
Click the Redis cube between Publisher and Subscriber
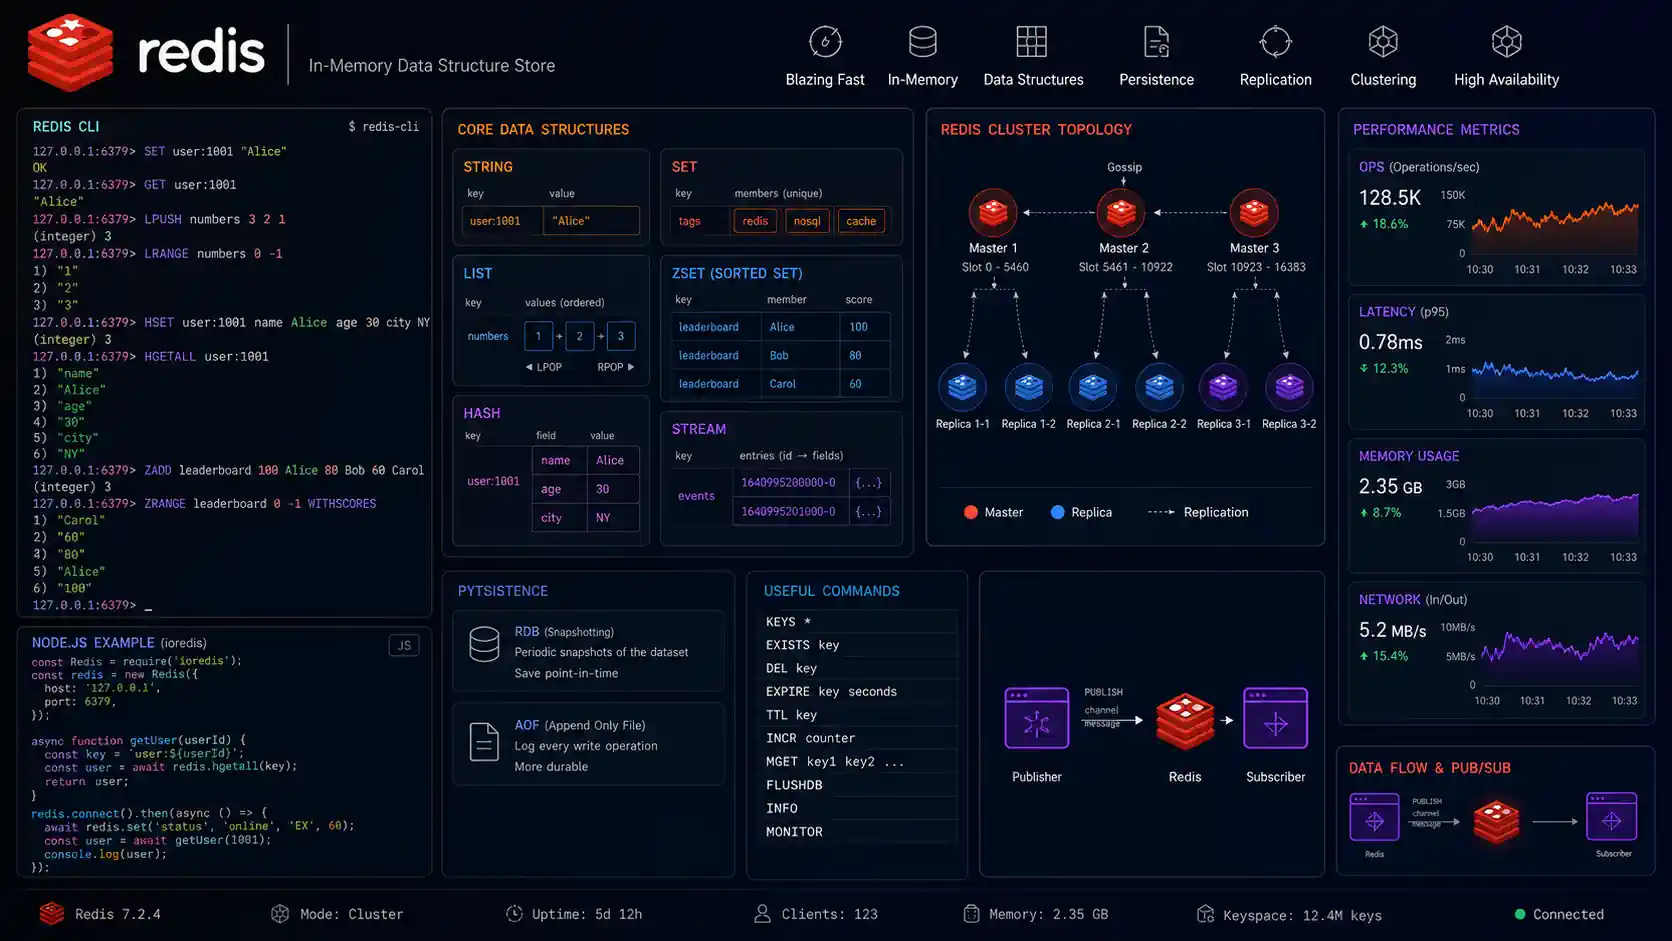pyautogui.click(x=1185, y=721)
